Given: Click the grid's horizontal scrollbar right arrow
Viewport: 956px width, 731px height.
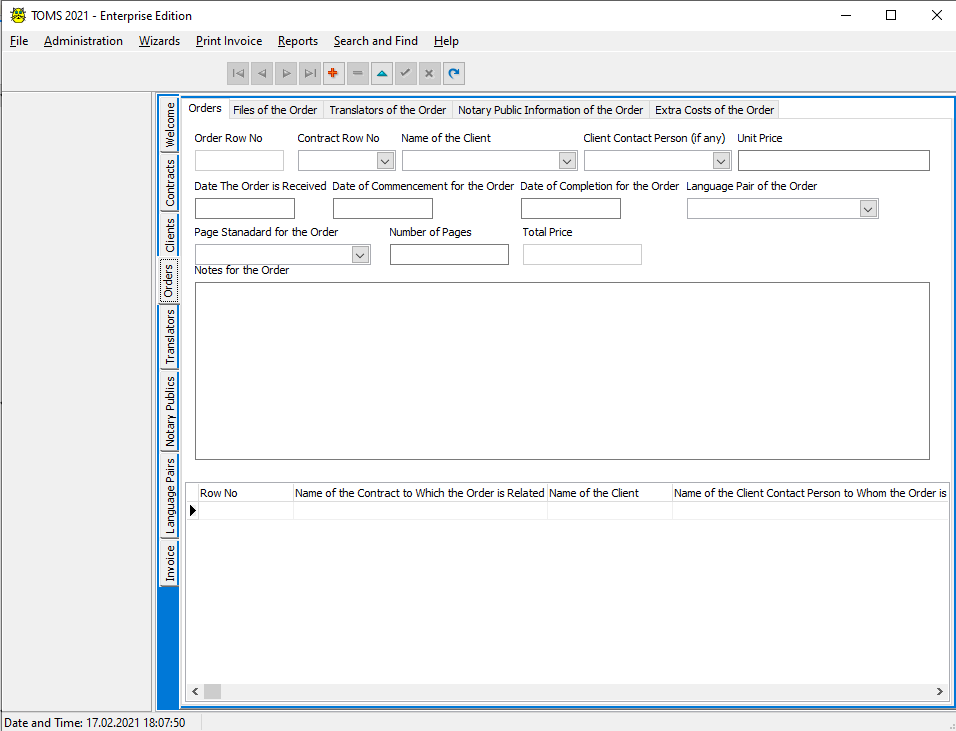Looking at the screenshot, I should pyautogui.click(x=939, y=691).
